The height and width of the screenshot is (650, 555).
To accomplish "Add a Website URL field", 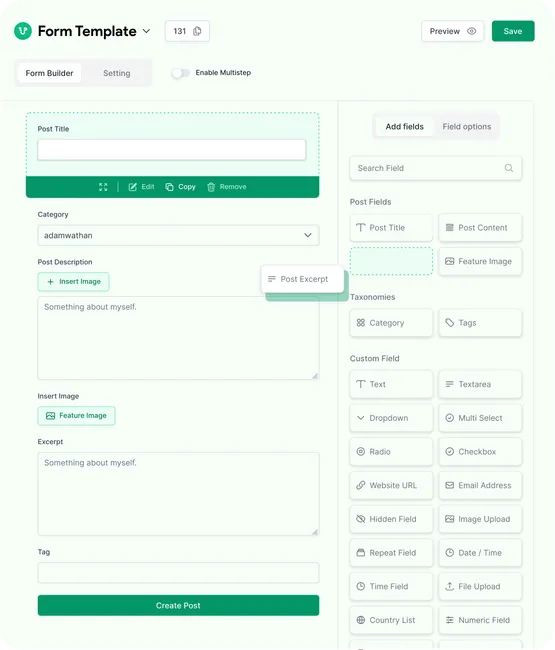I will [x=391, y=485].
